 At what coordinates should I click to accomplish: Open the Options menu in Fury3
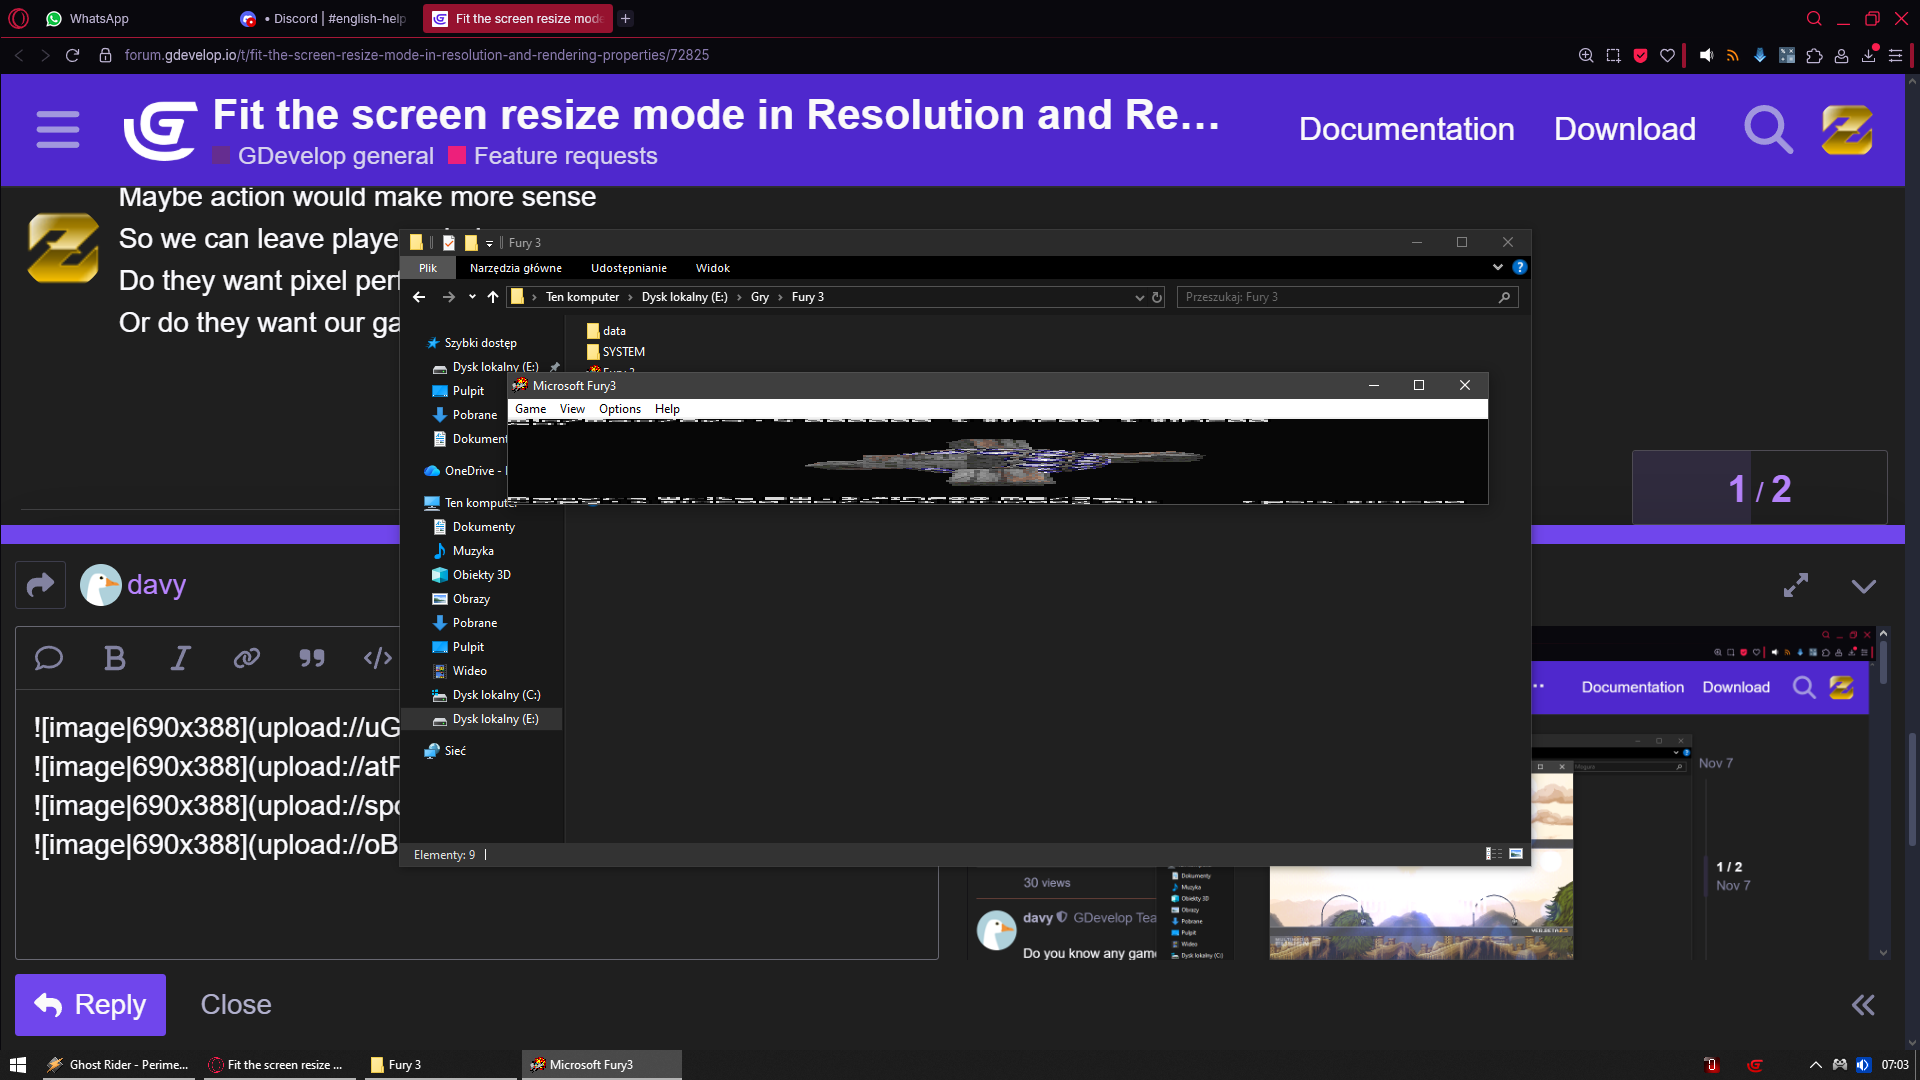click(619, 409)
